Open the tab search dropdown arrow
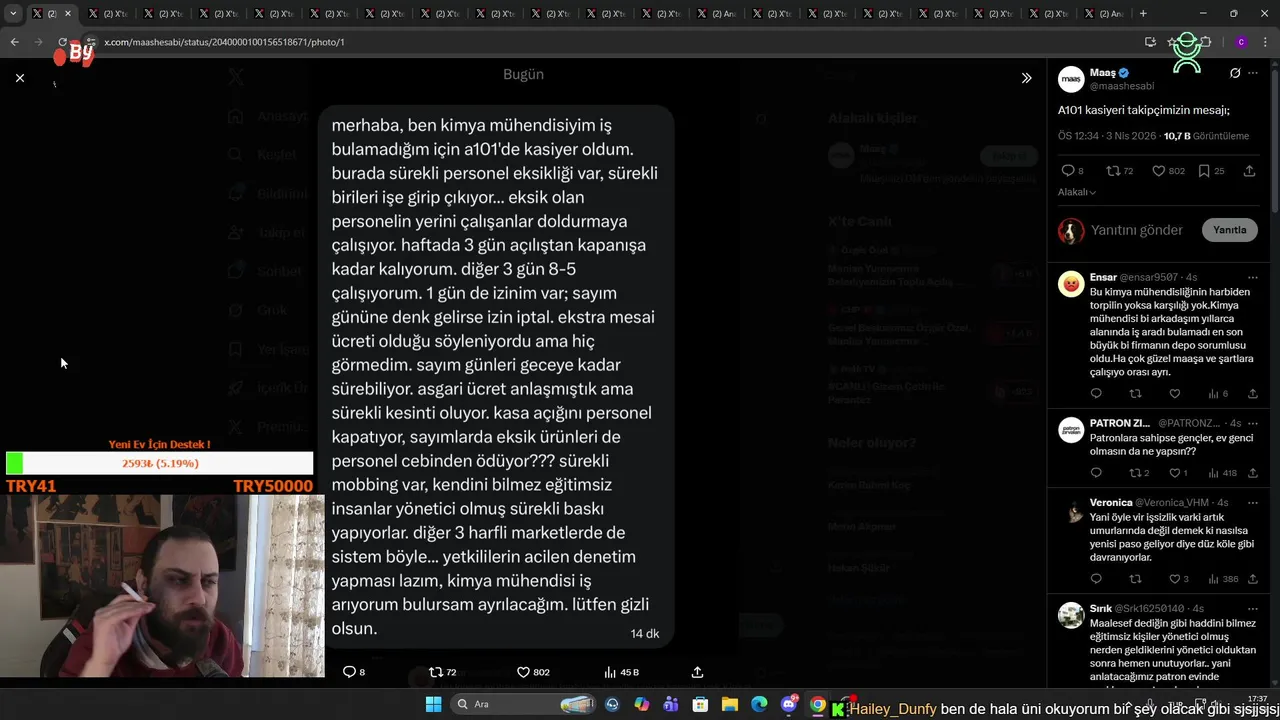Viewport: 1280px width, 720px height. coord(13,14)
